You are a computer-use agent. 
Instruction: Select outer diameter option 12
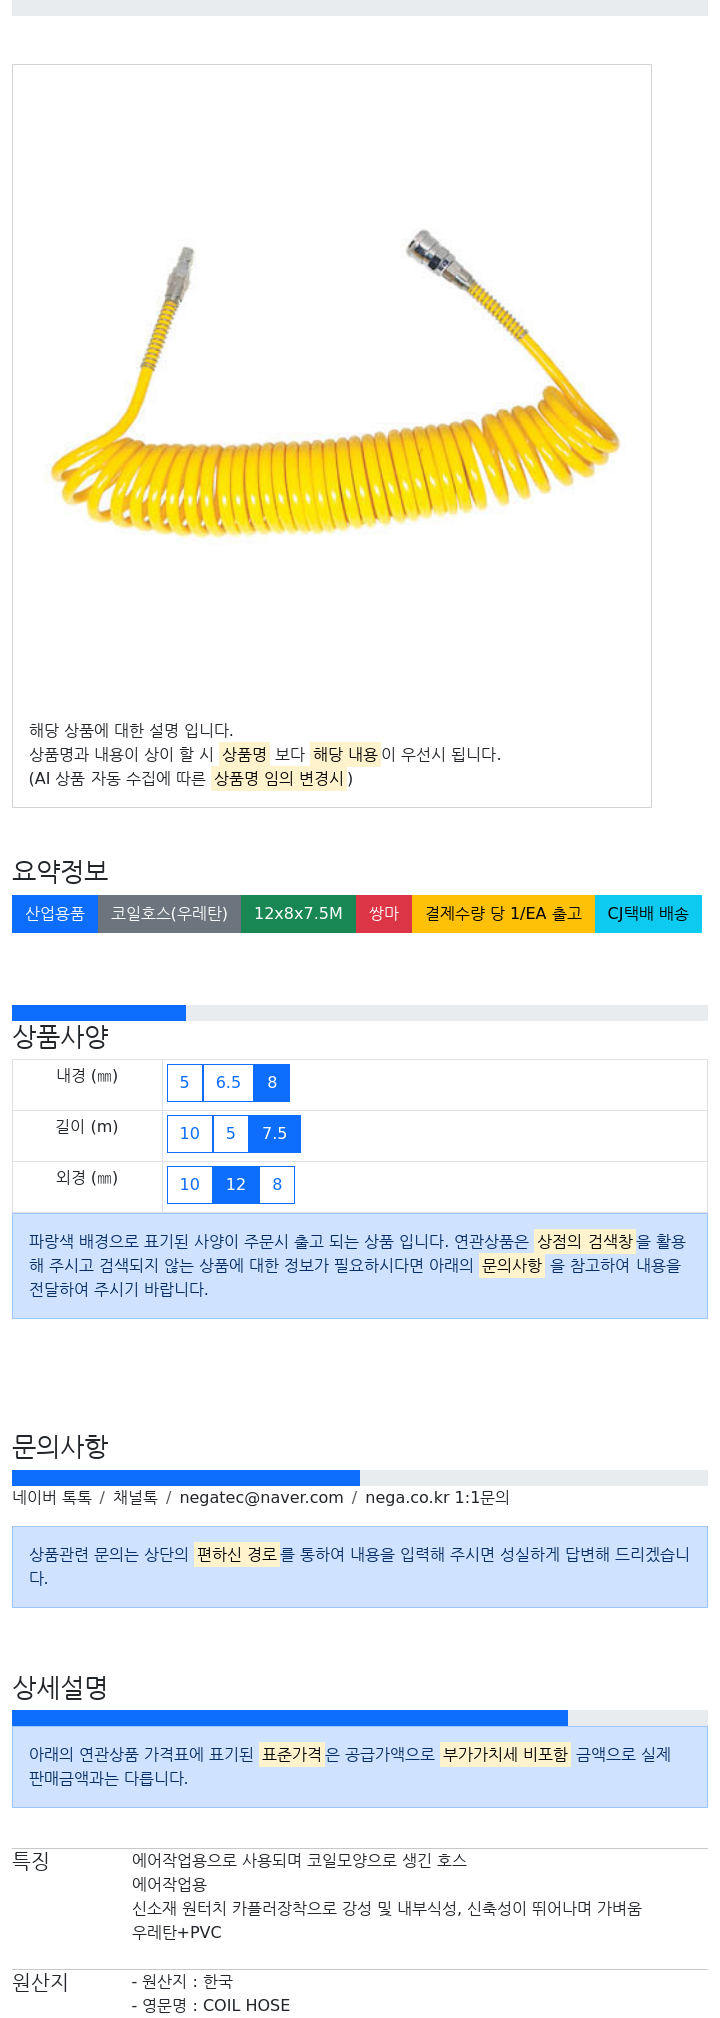pyautogui.click(x=236, y=1184)
